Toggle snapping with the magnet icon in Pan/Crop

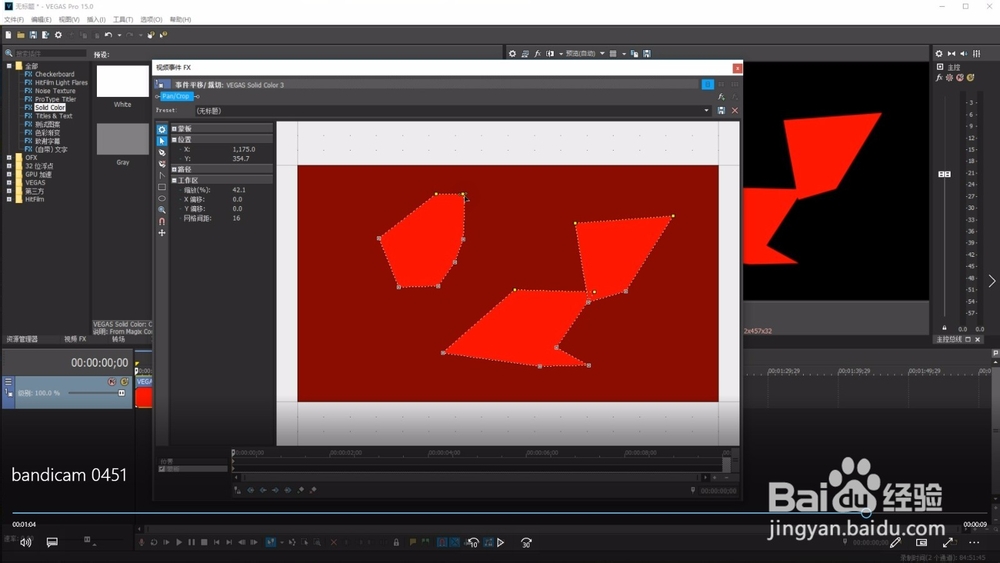point(162,221)
